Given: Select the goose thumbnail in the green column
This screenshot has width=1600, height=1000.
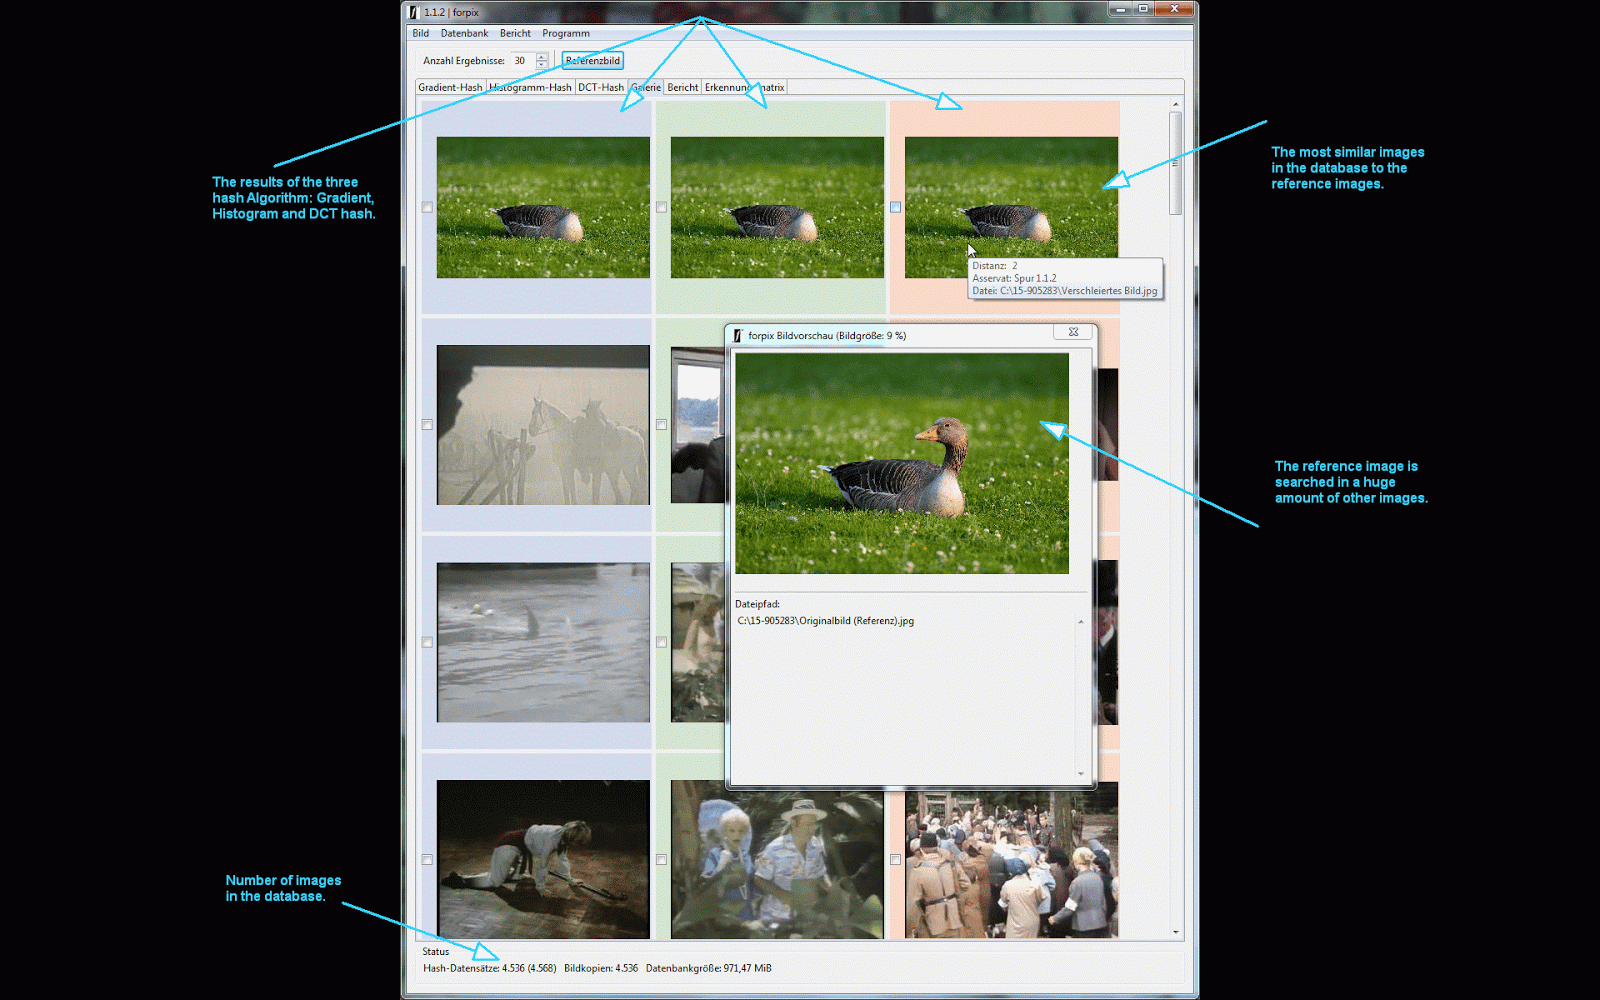Looking at the screenshot, I should point(777,207).
